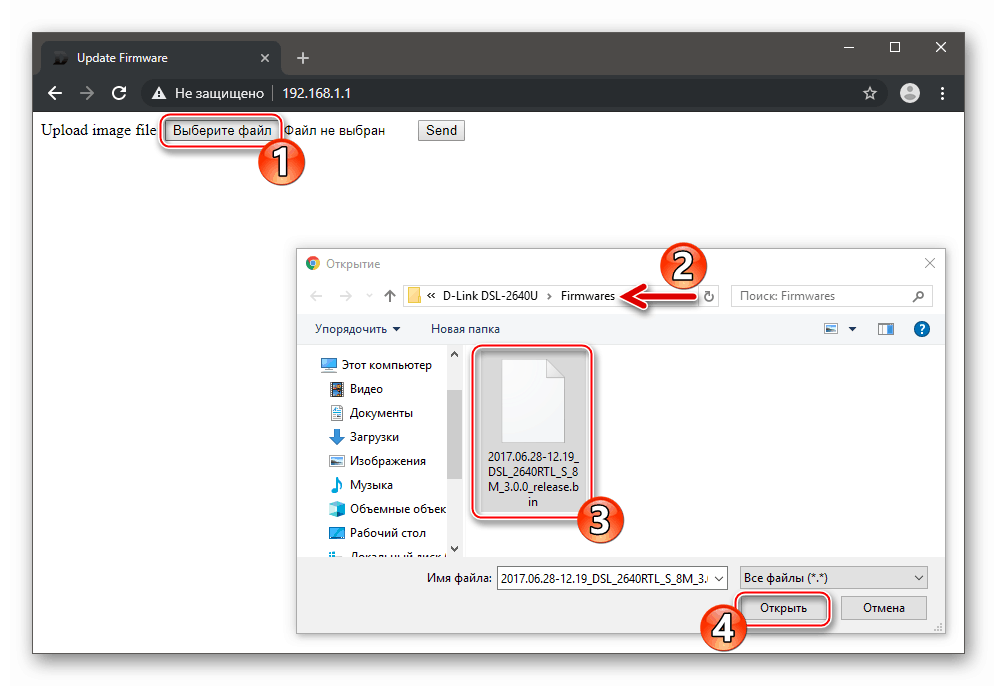Open a new browser tab
This screenshot has height=686, width=997.
(303, 58)
